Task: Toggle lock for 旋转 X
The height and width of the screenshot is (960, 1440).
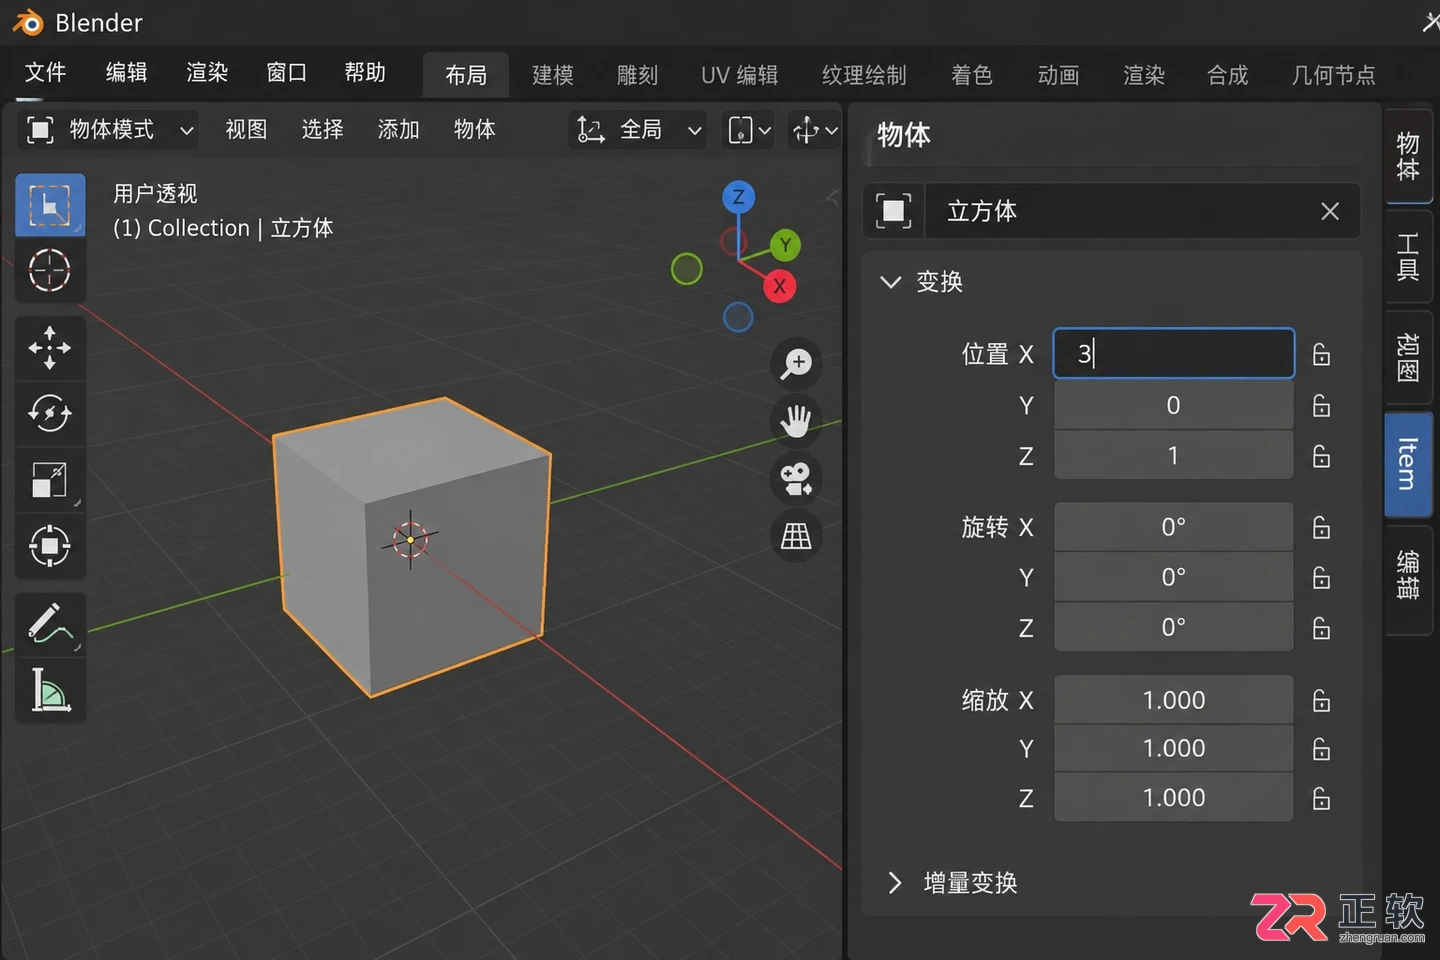Action: (1321, 527)
